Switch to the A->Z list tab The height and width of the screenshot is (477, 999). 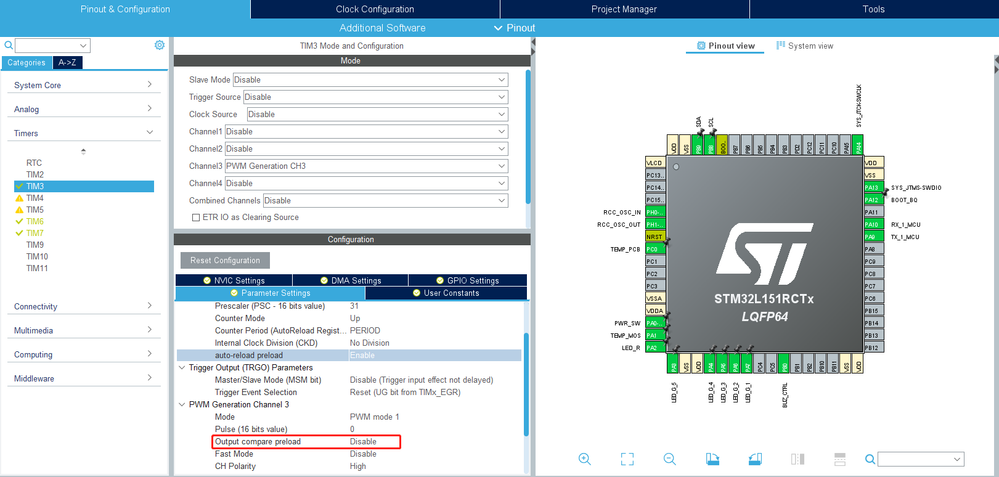68,62
